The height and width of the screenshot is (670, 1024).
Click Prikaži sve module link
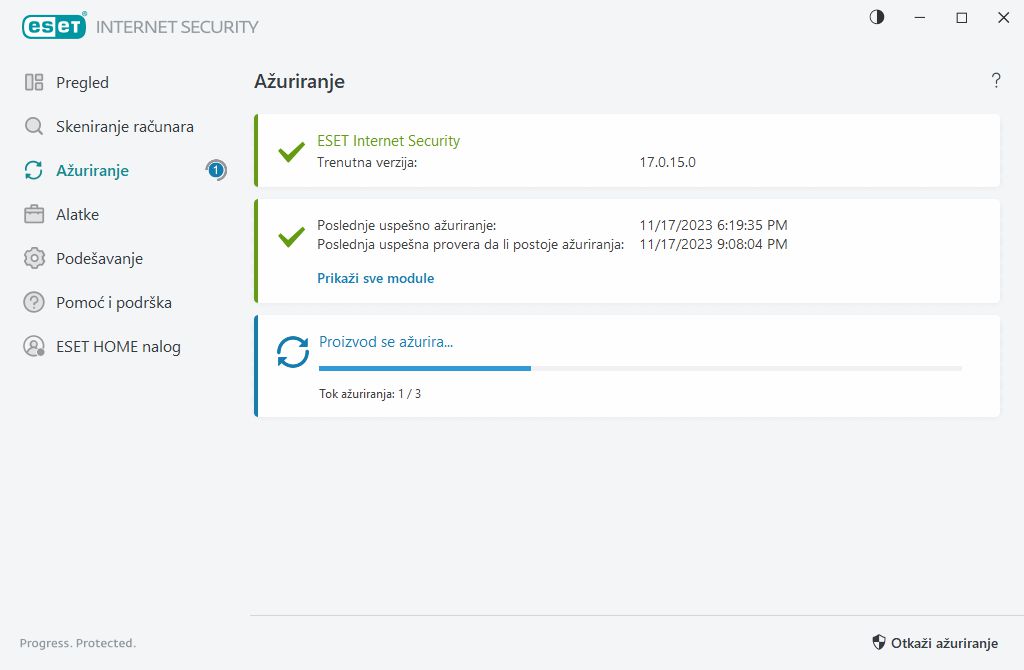(375, 278)
